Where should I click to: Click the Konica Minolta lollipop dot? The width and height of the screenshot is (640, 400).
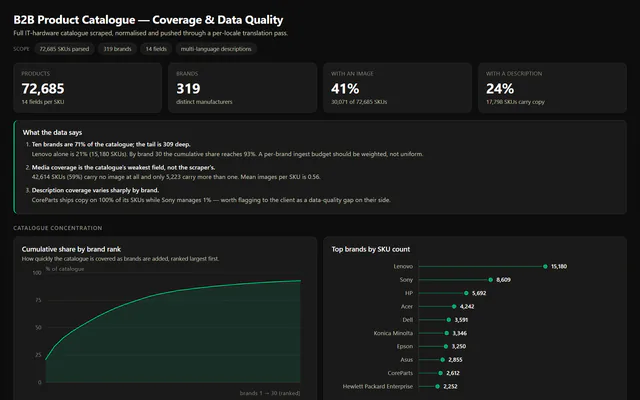click(x=447, y=333)
